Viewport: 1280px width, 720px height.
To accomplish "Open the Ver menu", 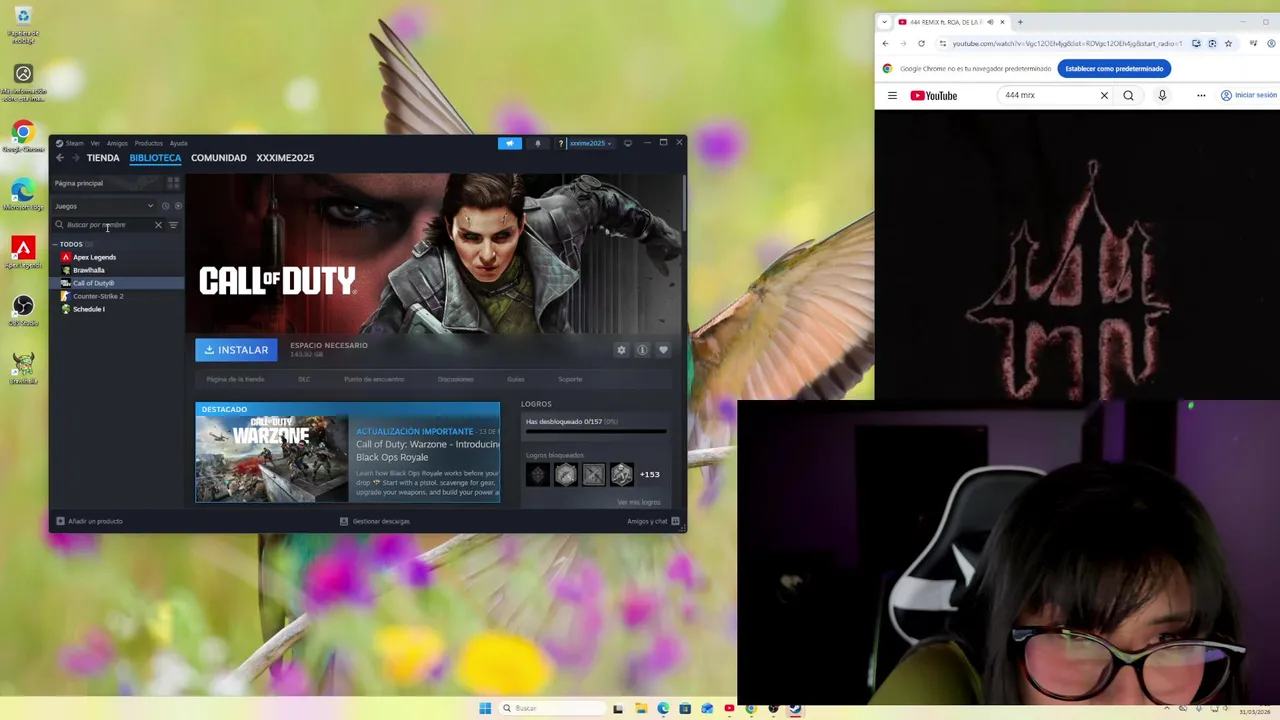I will (95, 143).
